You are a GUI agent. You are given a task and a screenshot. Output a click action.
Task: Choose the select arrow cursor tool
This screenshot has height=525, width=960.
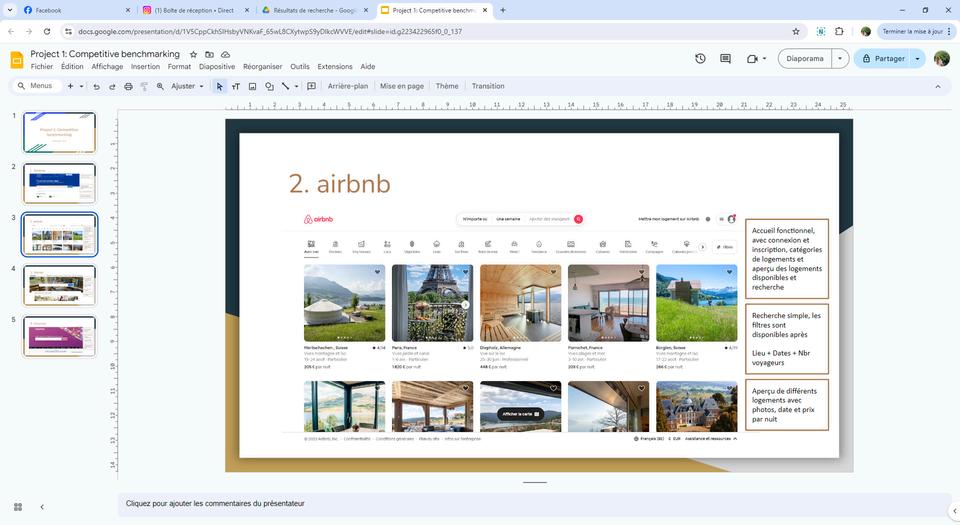[x=219, y=86]
